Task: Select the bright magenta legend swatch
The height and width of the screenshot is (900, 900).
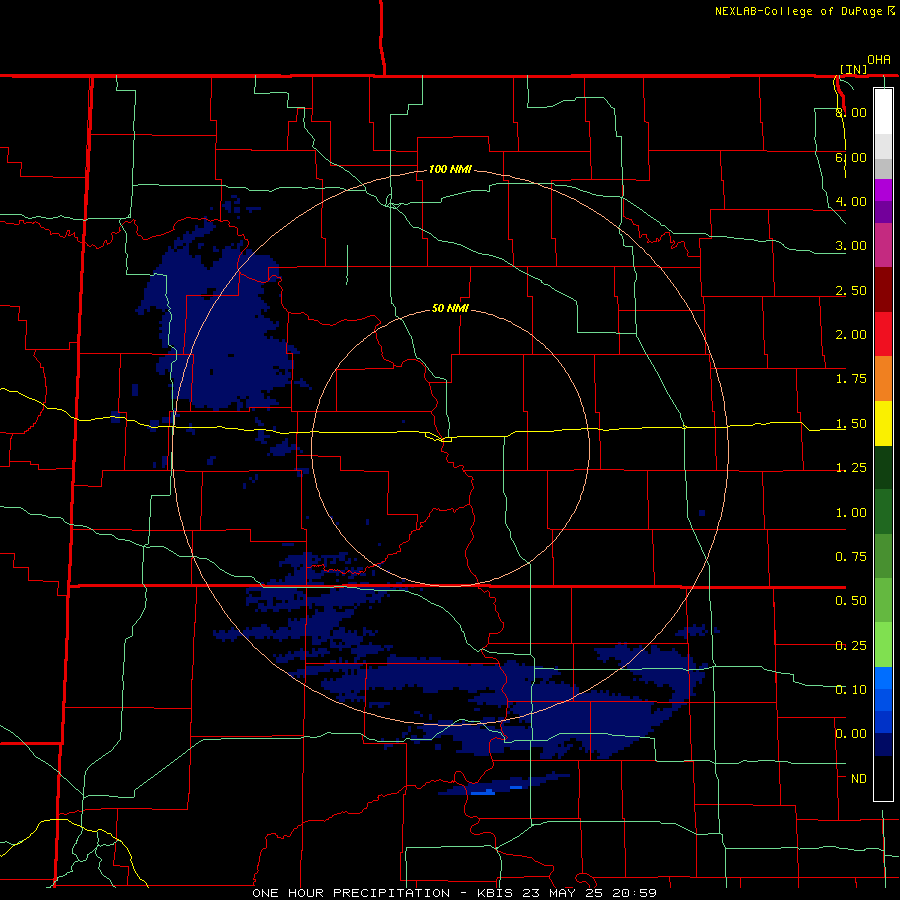Action: [x=883, y=190]
